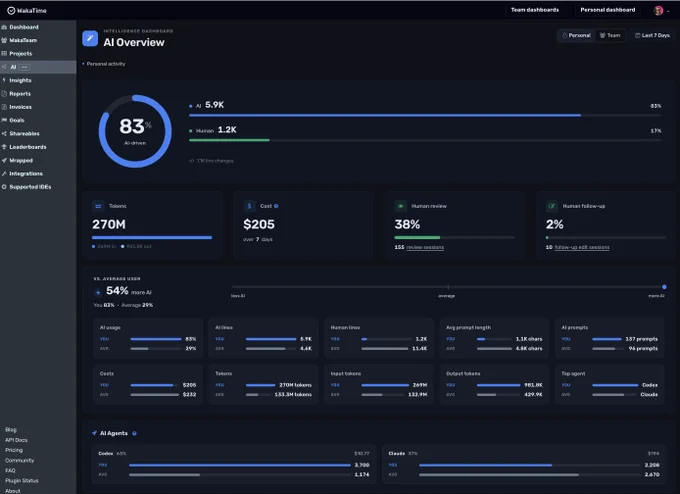Open Team dashboards in top bar

[x=535, y=10]
